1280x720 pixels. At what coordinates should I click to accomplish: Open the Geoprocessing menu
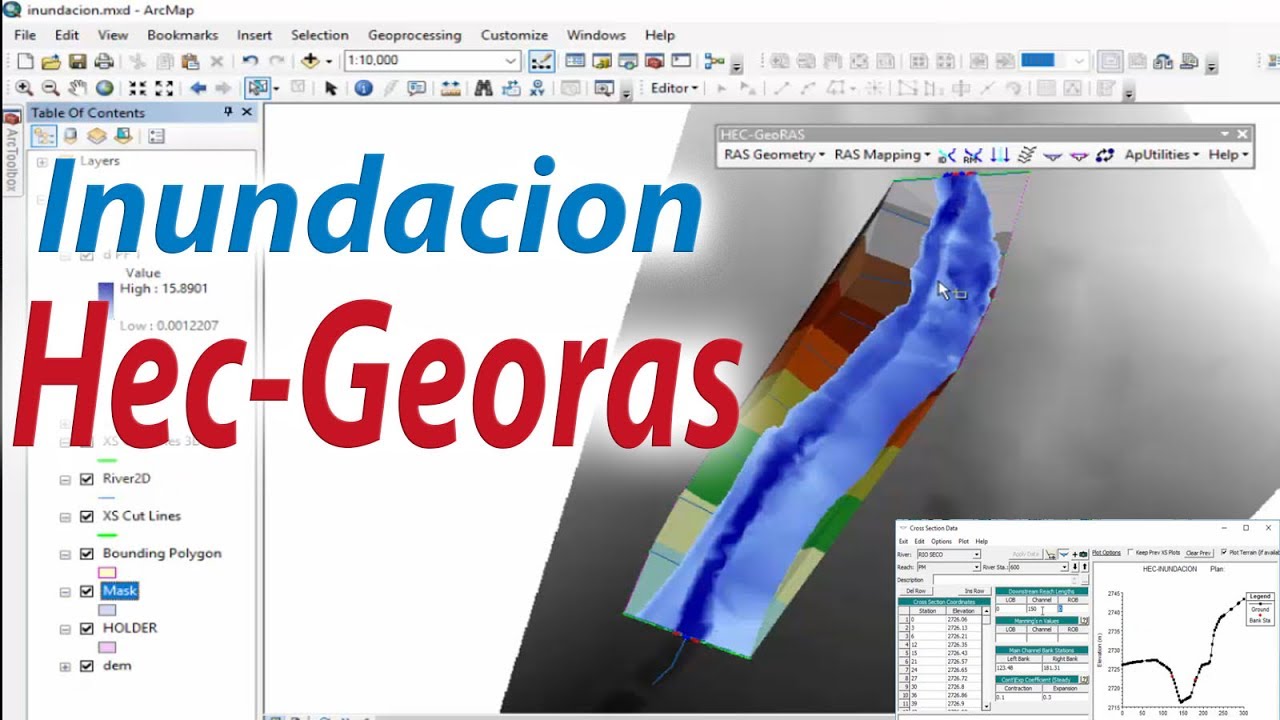pos(414,35)
